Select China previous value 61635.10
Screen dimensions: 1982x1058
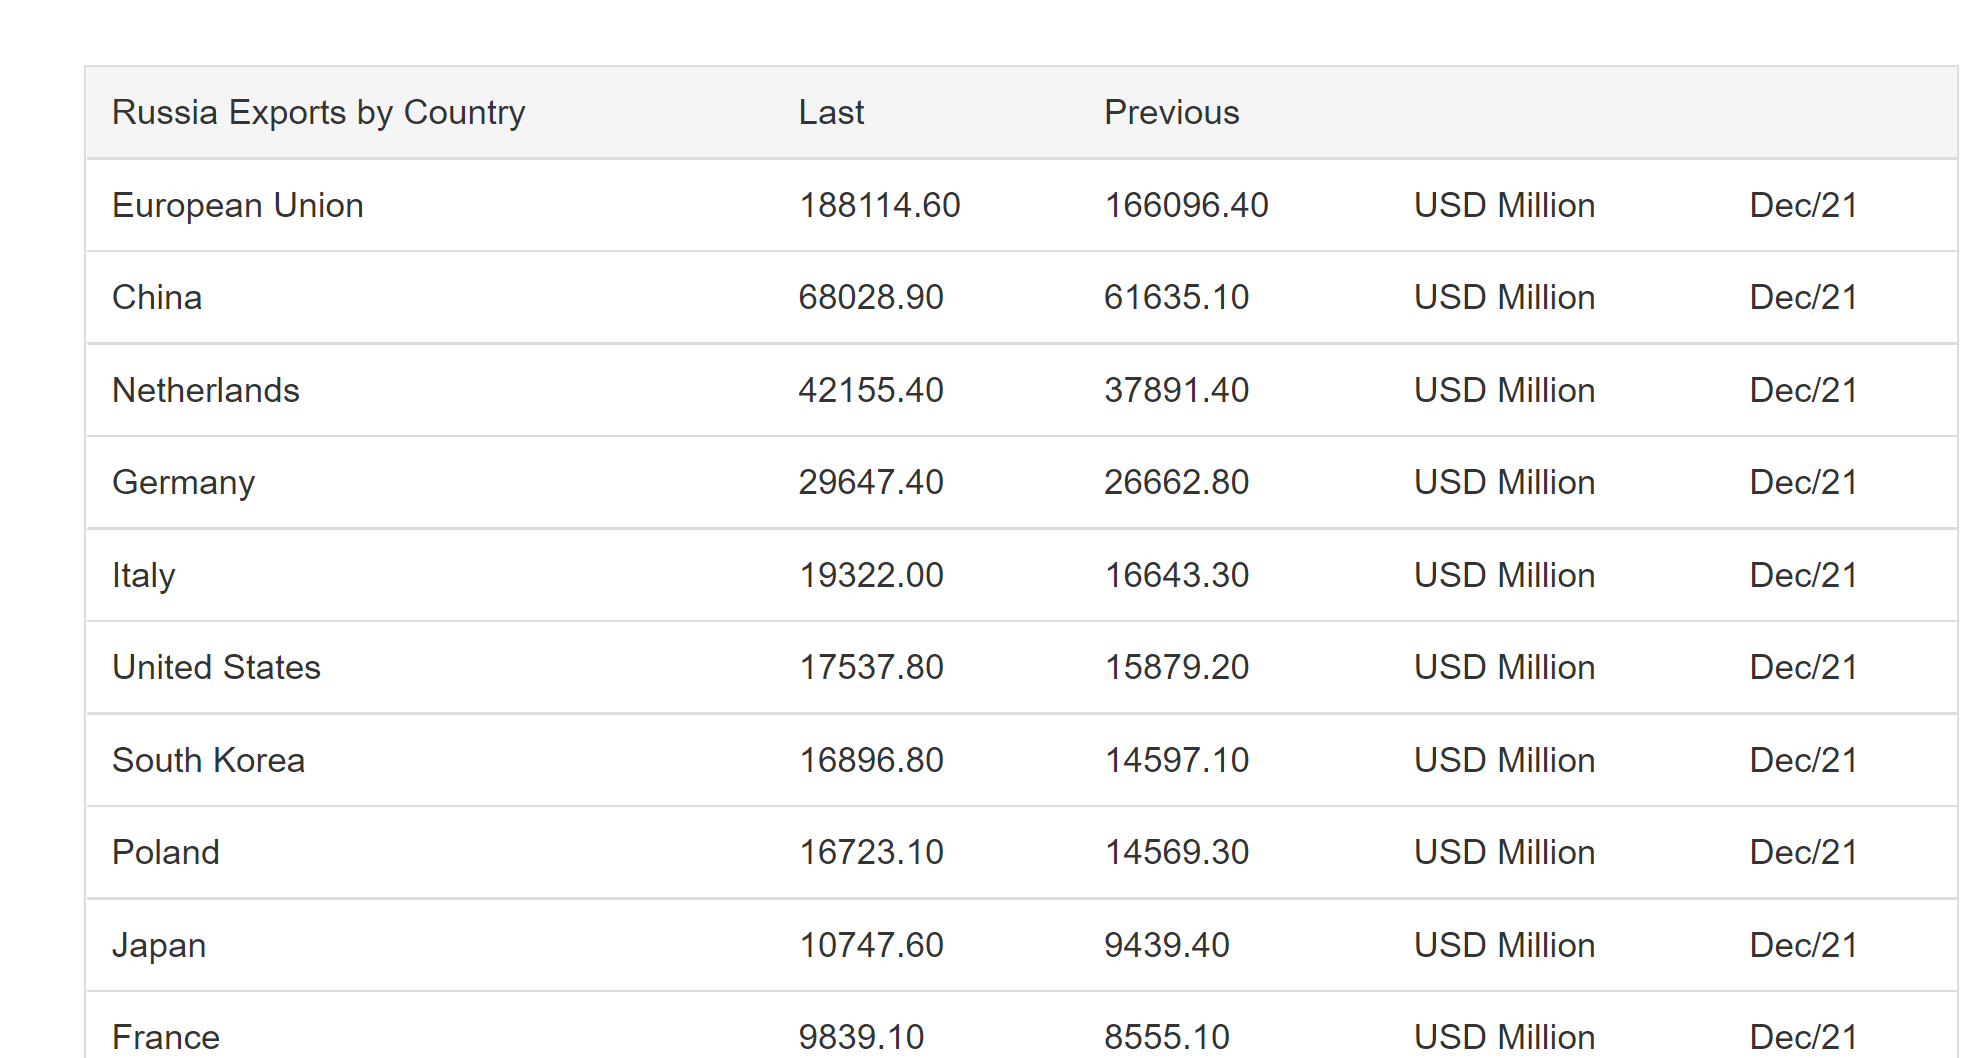point(1176,297)
